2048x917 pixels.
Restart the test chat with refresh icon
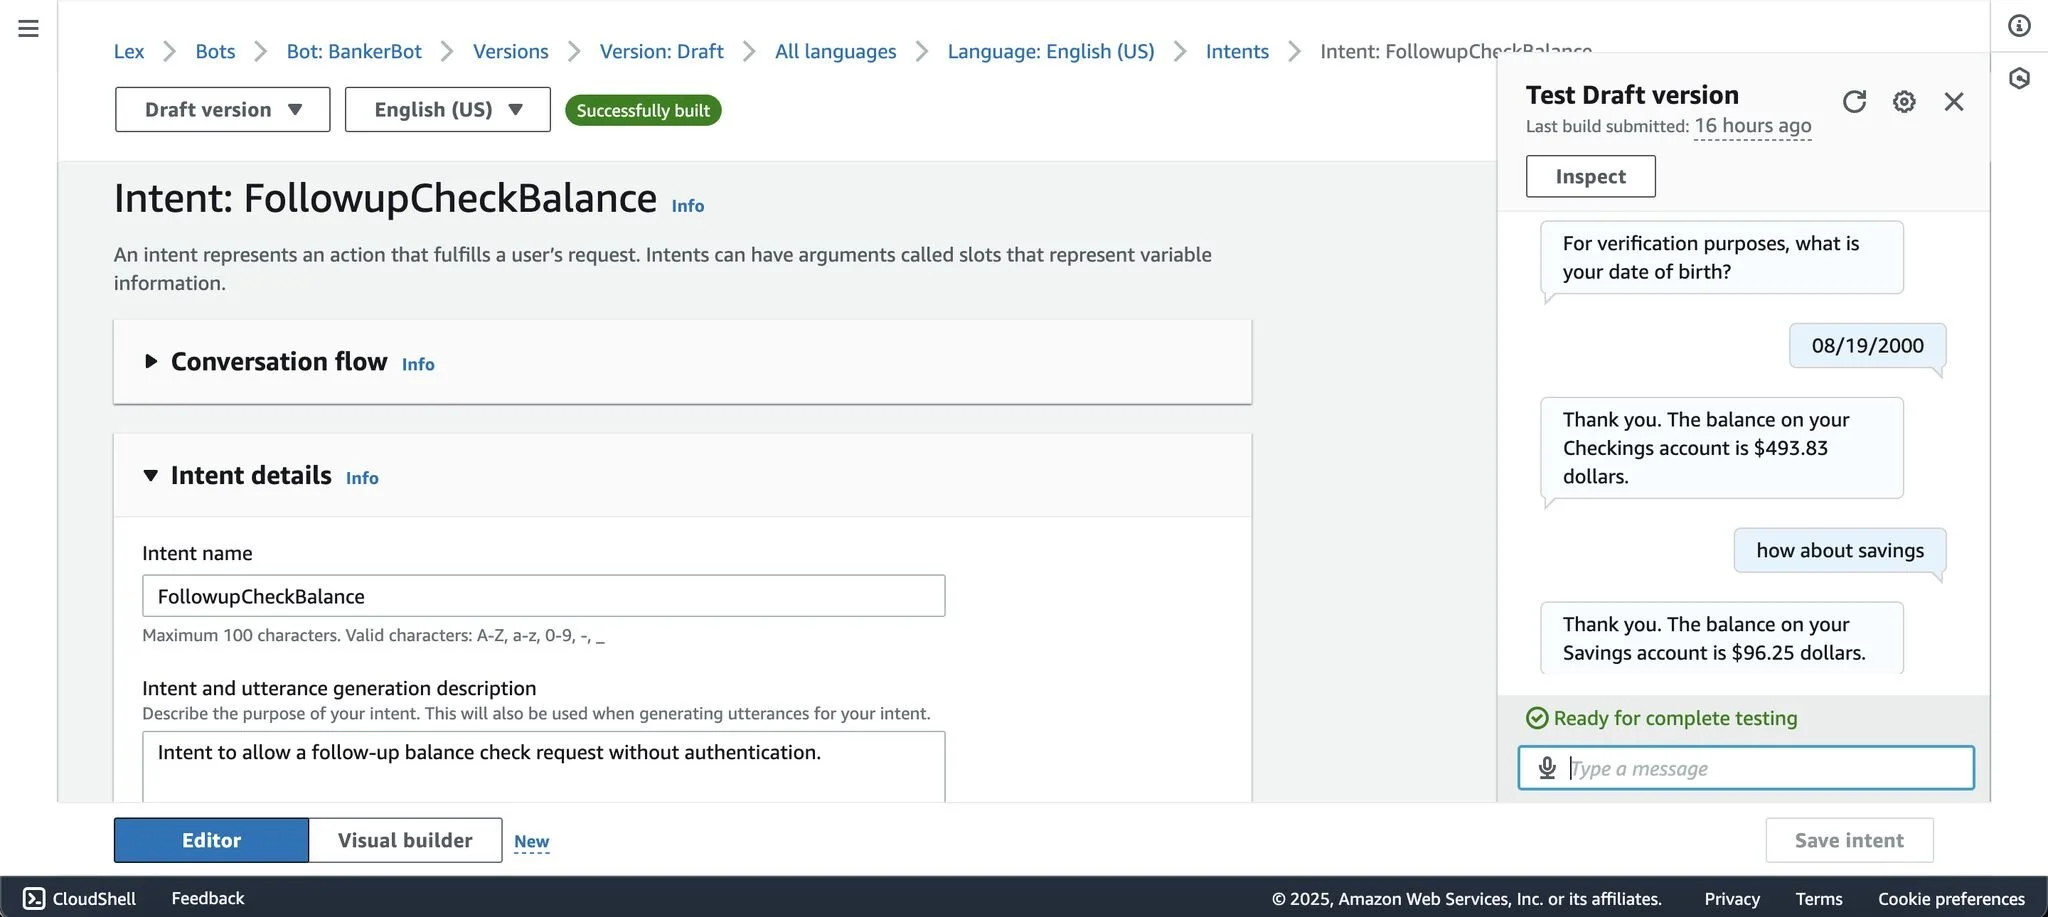(1854, 101)
